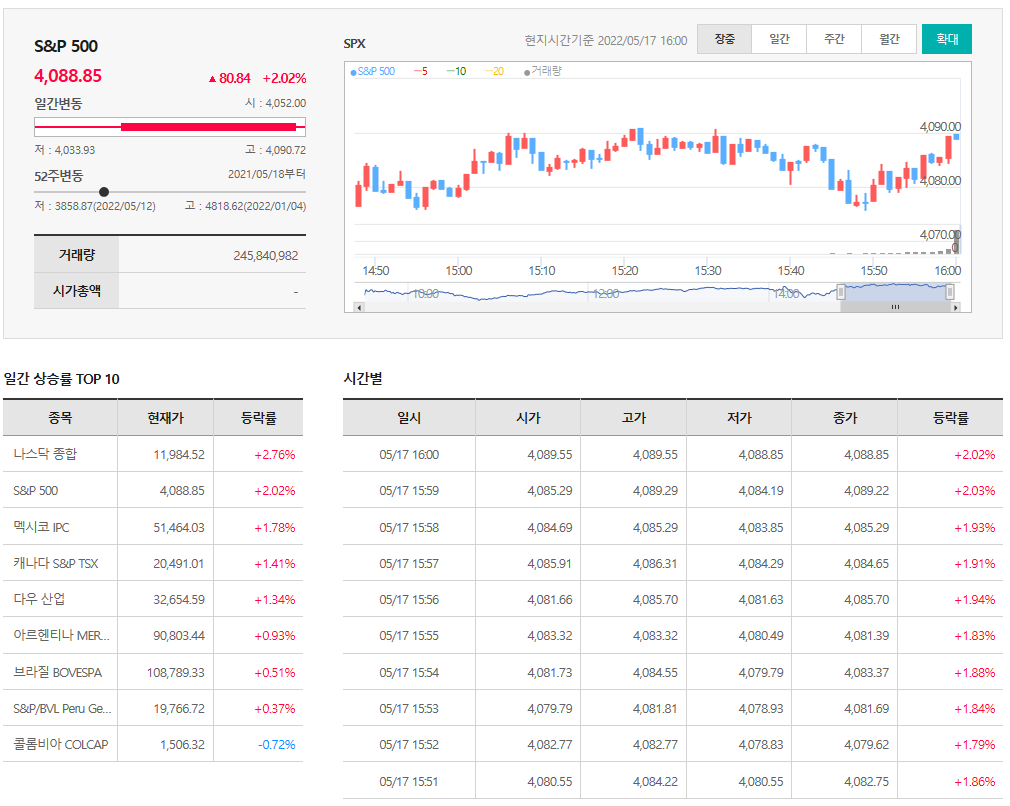Image resolution: width=1010 pixels, height=806 pixels.
Task: Click the 현지시간기준 2022/05/17 16:00 timestamp
Action: click(605, 41)
